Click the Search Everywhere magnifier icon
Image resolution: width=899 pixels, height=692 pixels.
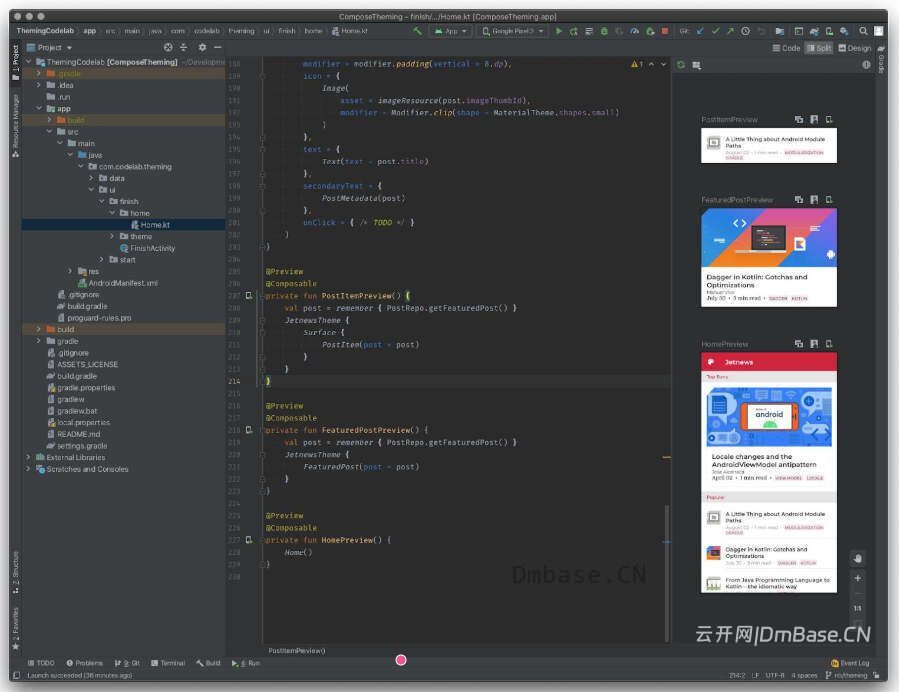(863, 31)
